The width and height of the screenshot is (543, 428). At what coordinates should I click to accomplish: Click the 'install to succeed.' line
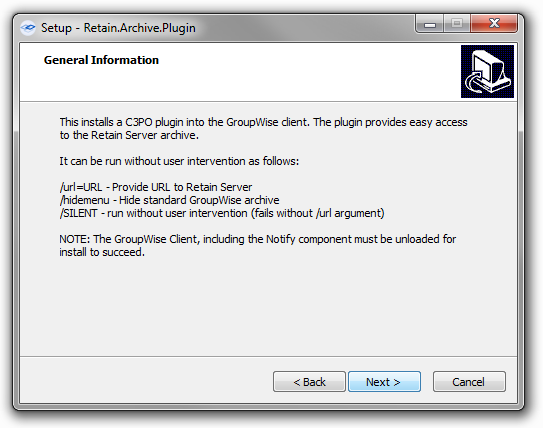point(102,252)
